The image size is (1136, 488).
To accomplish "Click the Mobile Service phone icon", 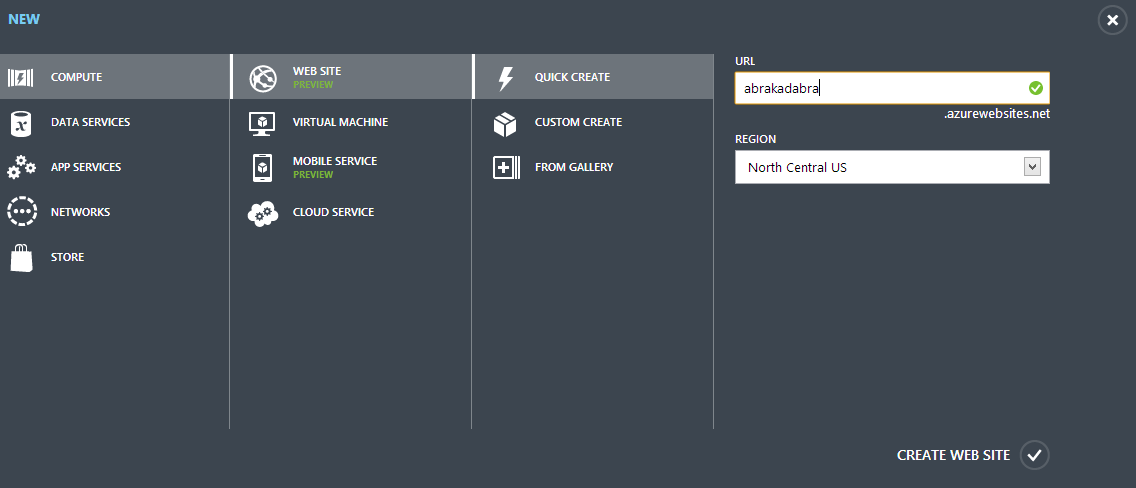I will (x=262, y=167).
